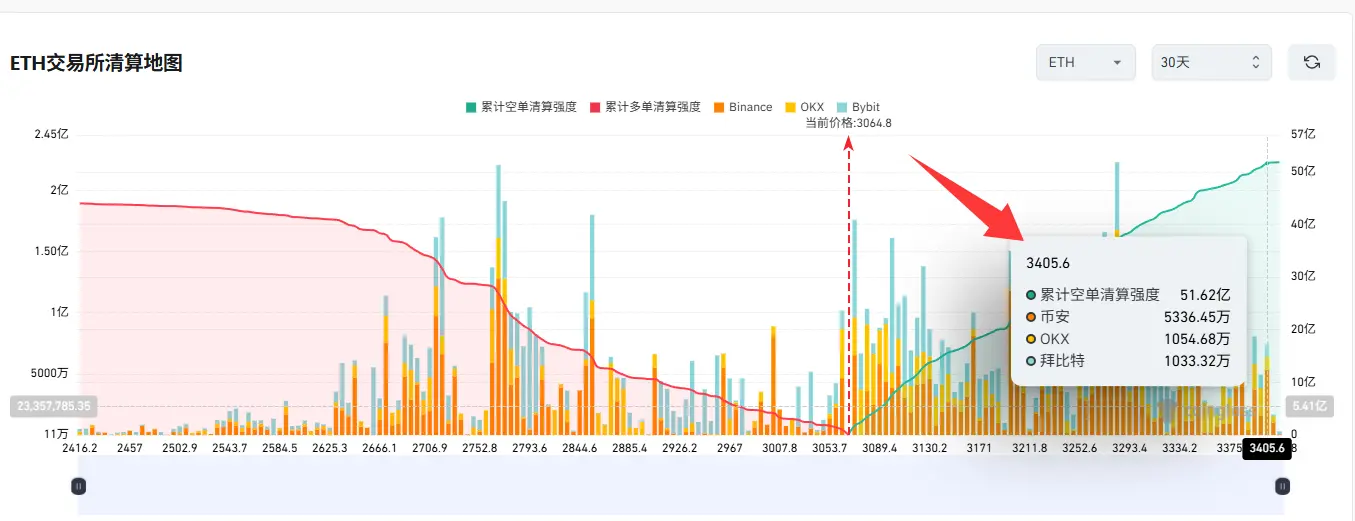Click the OKX 1054.68万 tooltip row

point(1128,339)
